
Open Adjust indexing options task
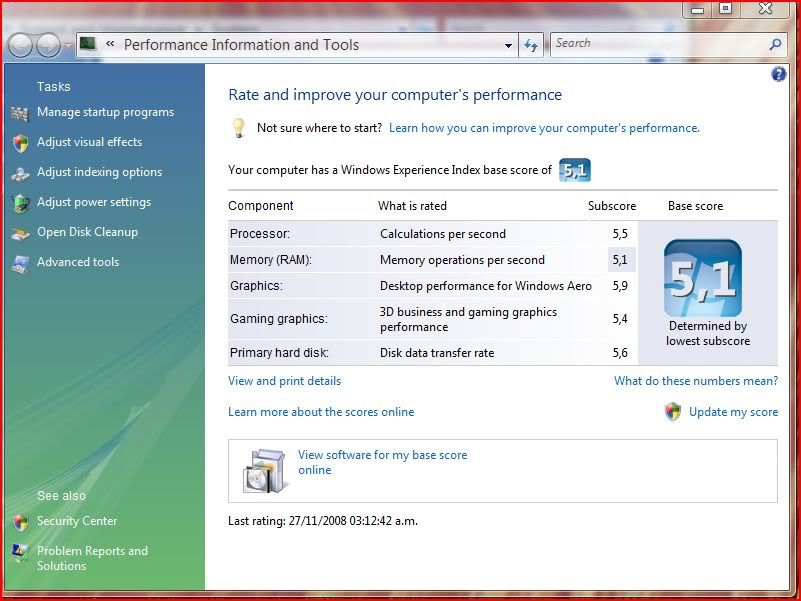[99, 172]
